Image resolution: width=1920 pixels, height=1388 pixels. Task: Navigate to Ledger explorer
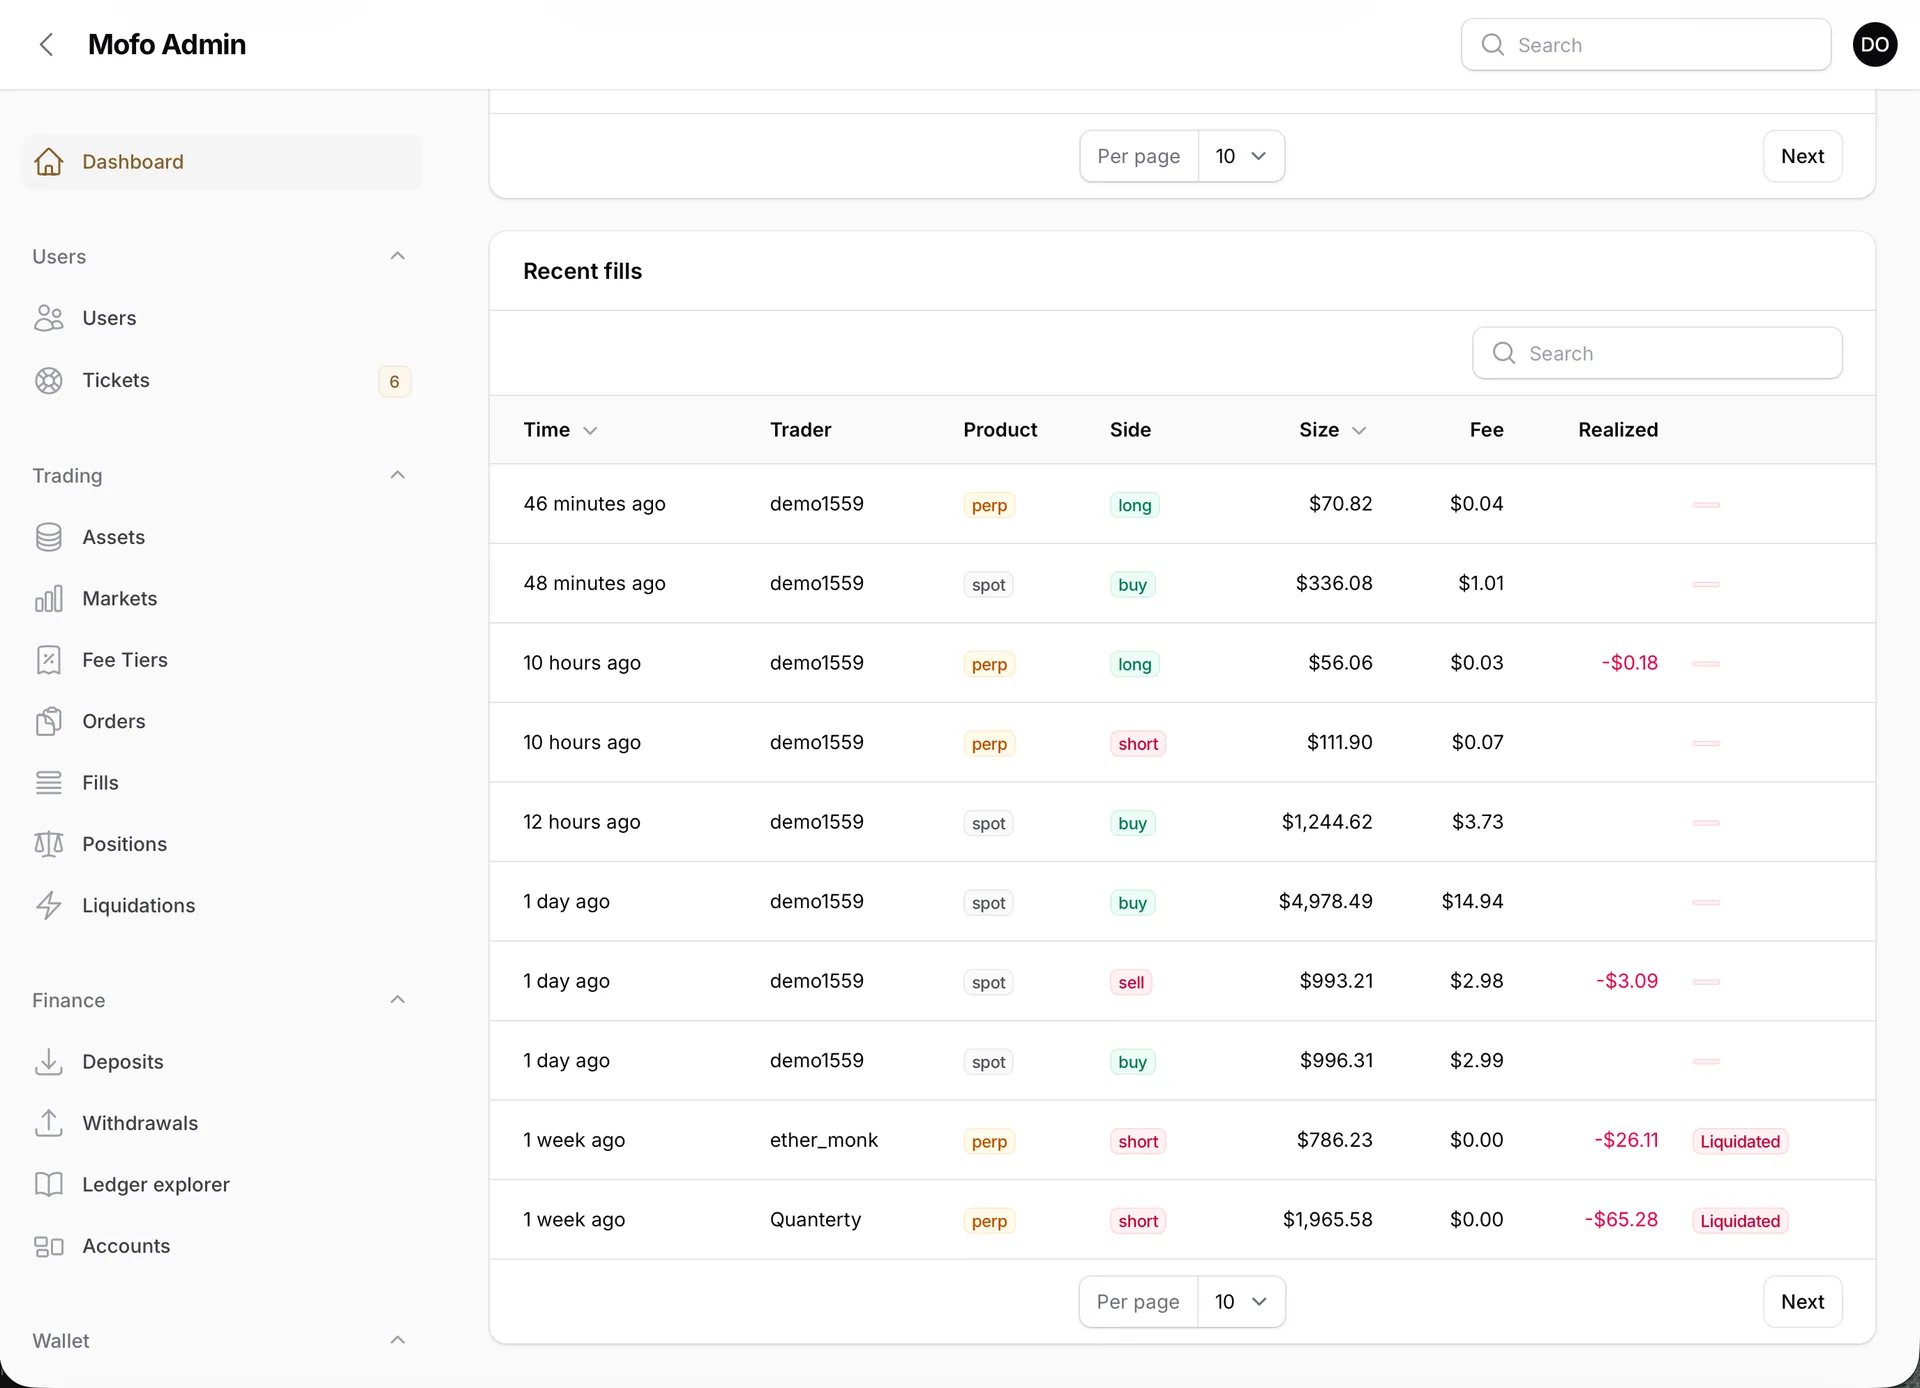tap(222, 1185)
